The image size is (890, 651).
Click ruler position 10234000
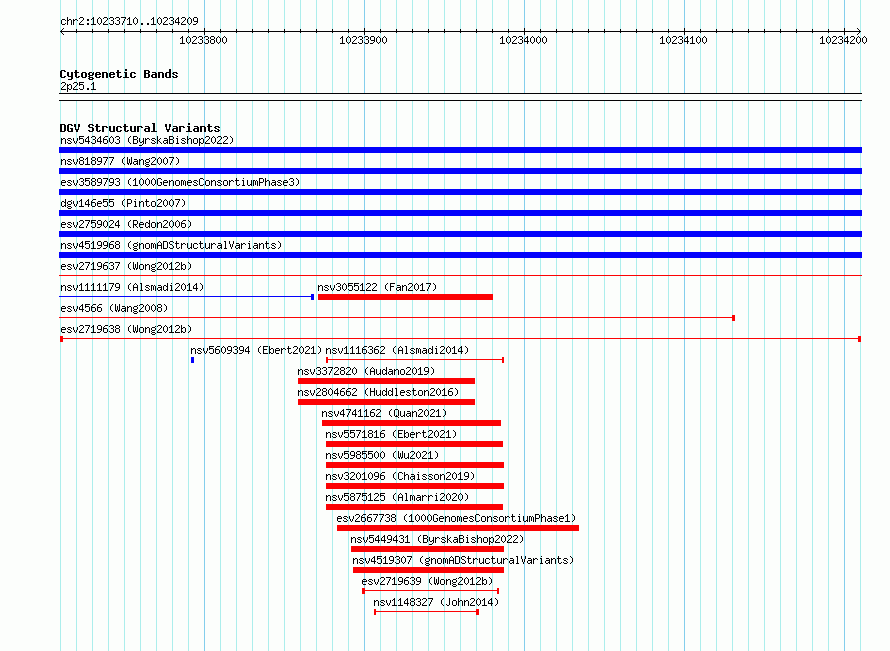523,40
